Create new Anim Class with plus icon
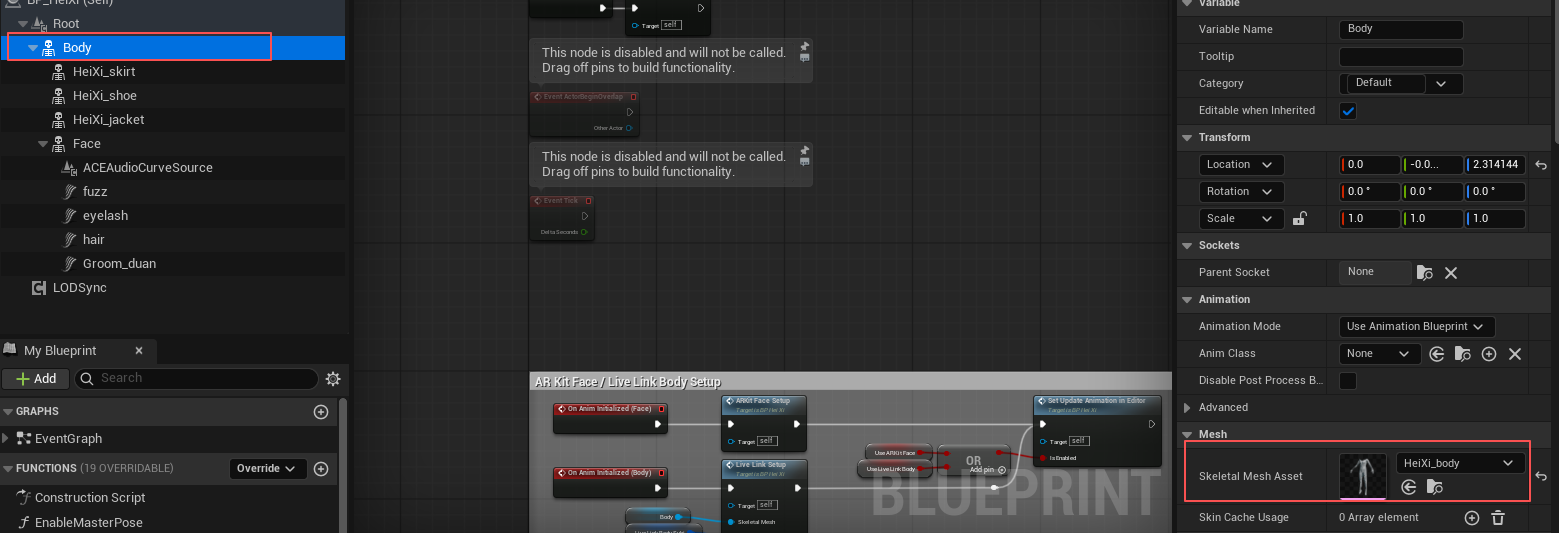Image resolution: width=1559 pixels, height=533 pixels. 1489,354
